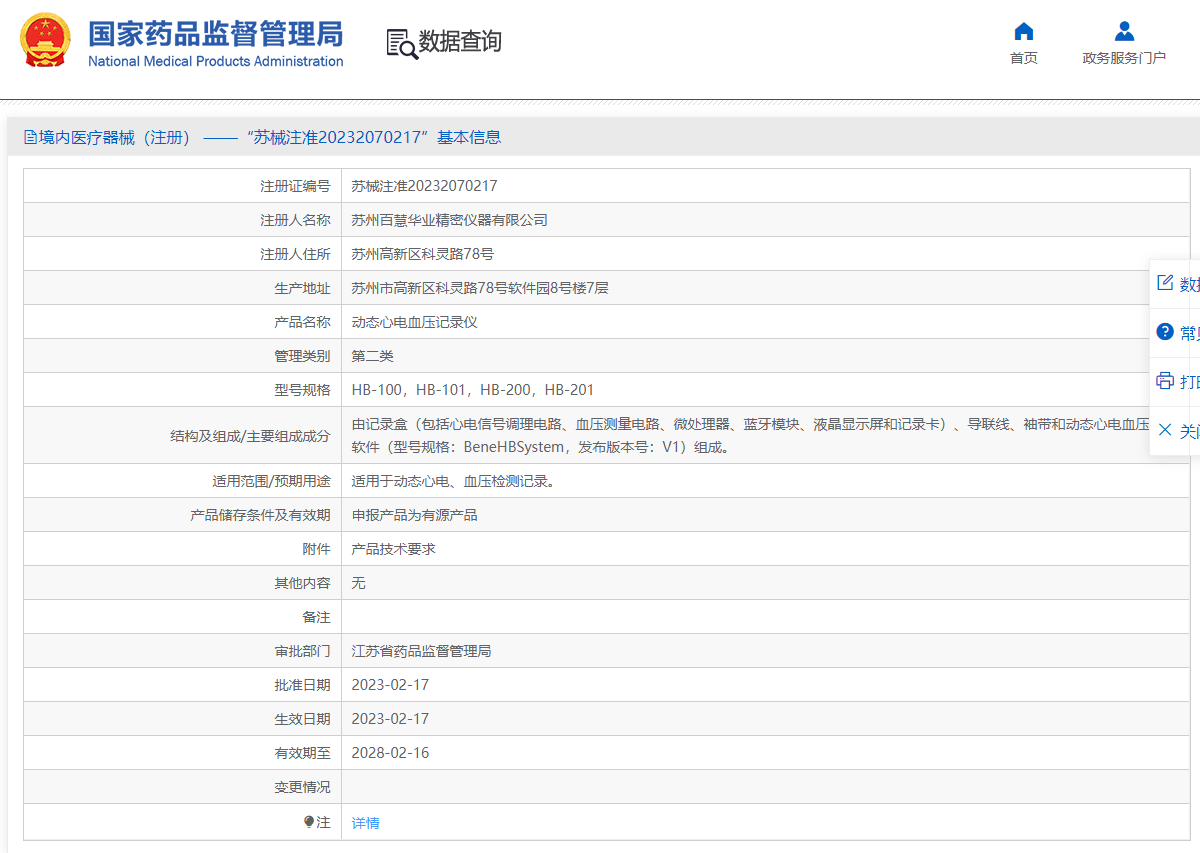The height and width of the screenshot is (853, 1200).
Task: Click the 政务服务门户 menu label
Action: [1124, 58]
